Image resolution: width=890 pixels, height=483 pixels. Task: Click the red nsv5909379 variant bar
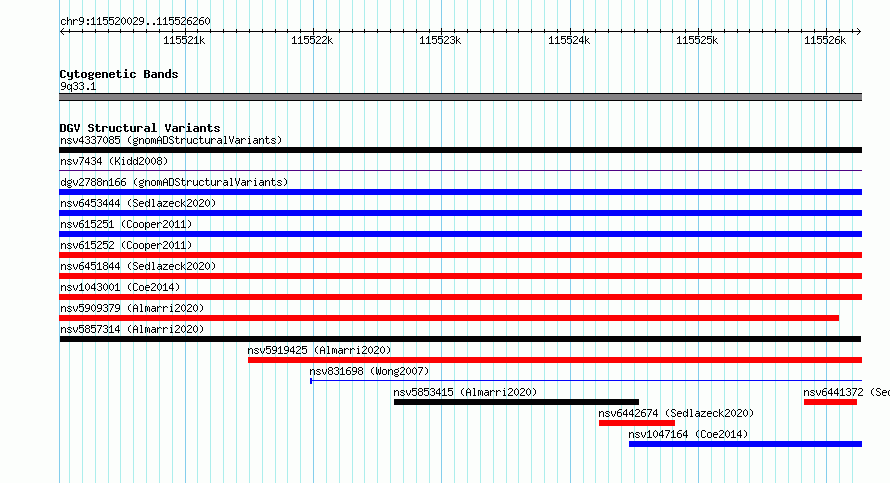tap(449, 318)
